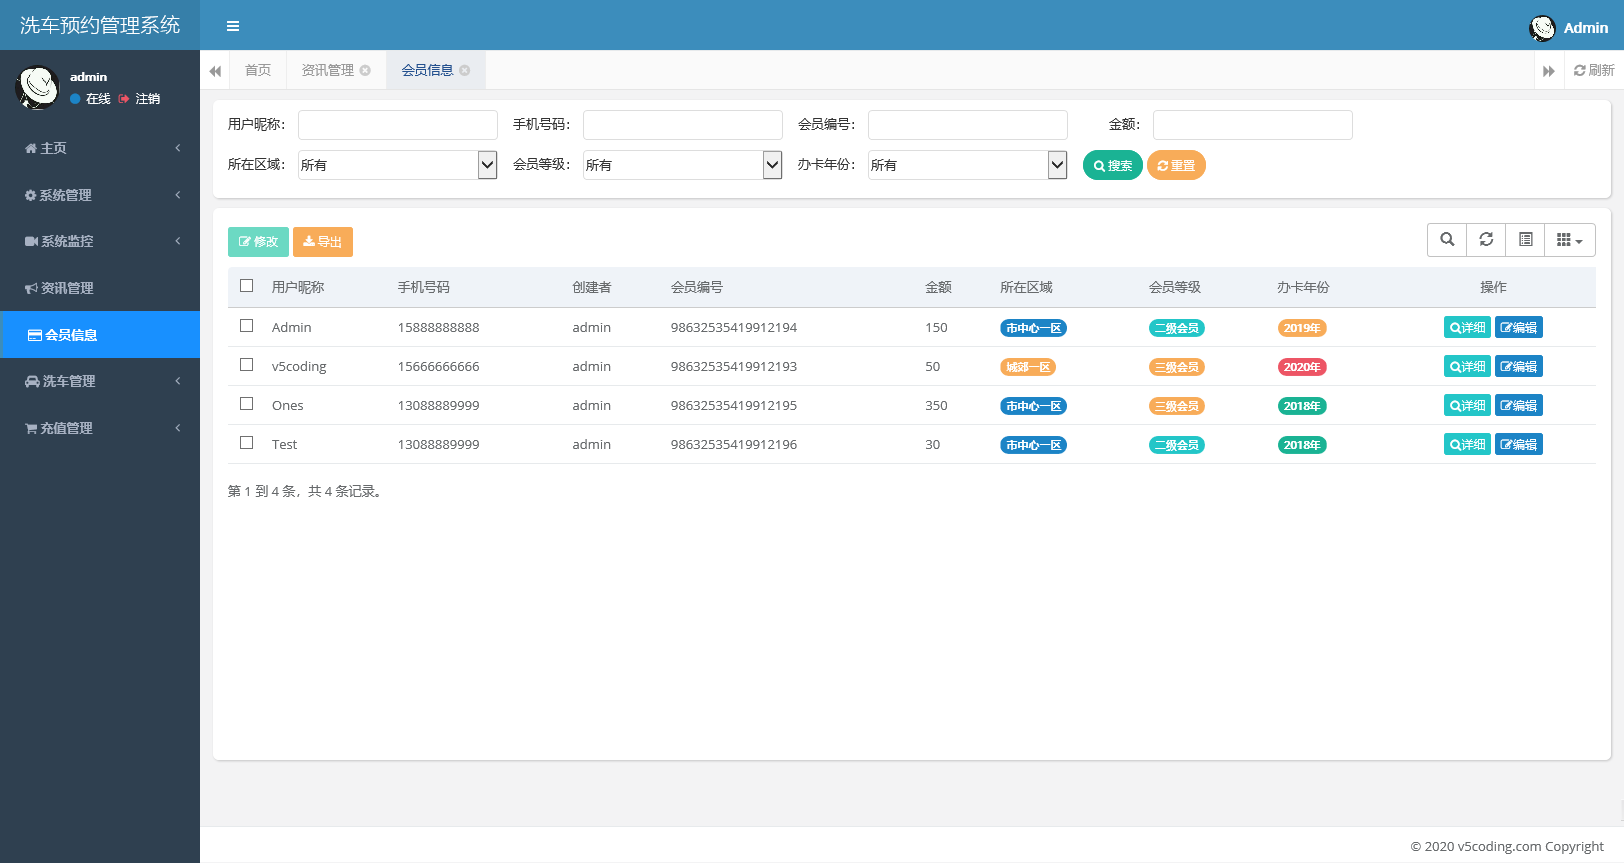Expand 系统管理 sidebar menu
This screenshot has height=863, width=1624.
coord(100,195)
